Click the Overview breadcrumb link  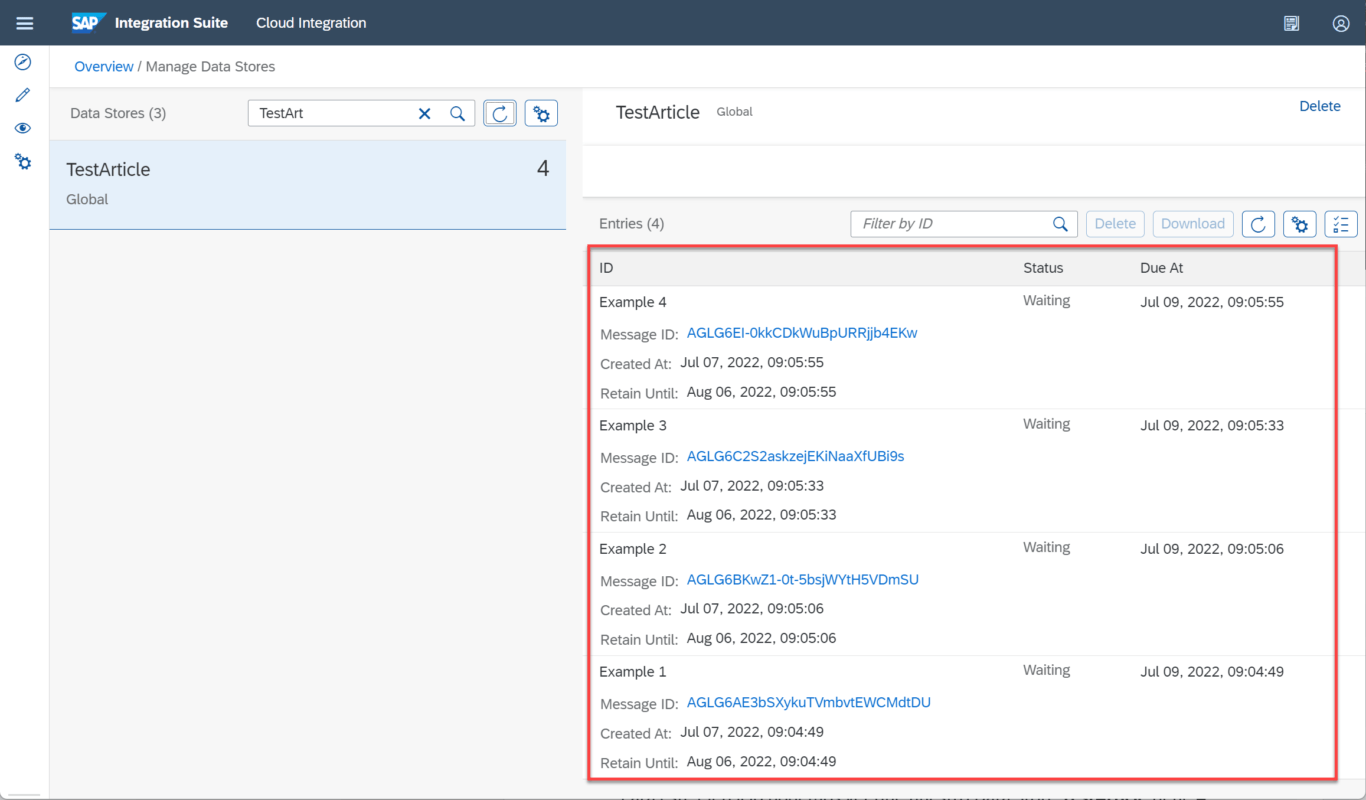pos(104,66)
